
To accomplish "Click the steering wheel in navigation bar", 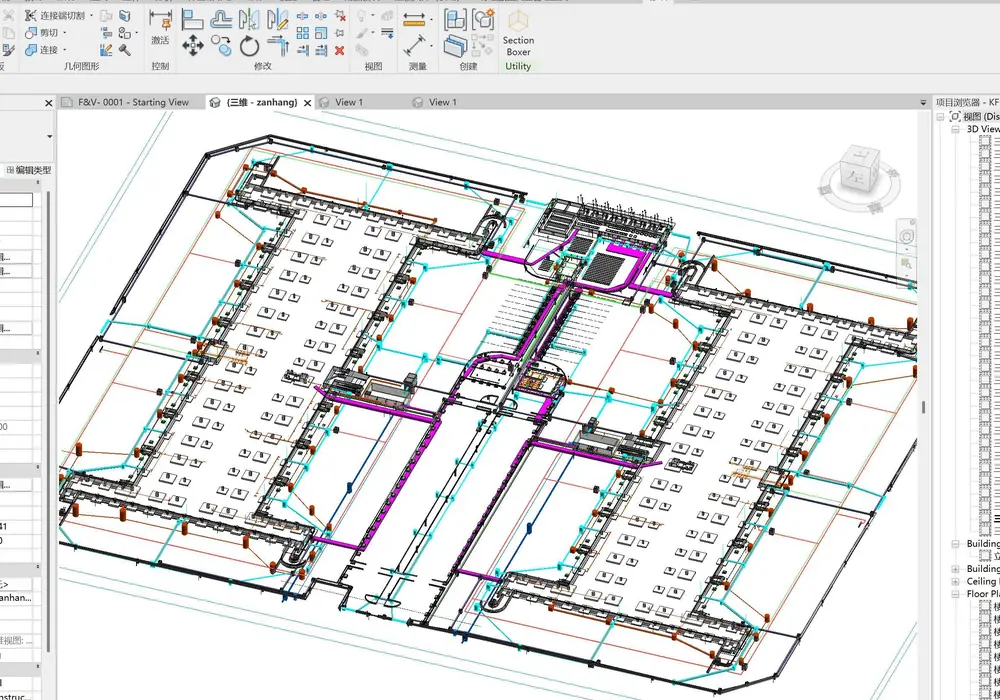I will 906,237.
